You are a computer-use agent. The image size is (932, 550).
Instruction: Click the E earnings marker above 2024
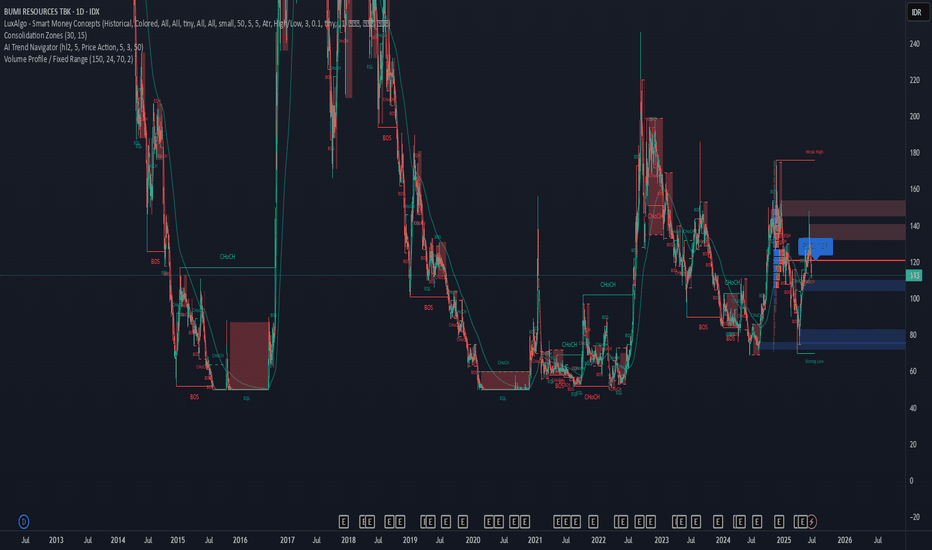[718, 521]
